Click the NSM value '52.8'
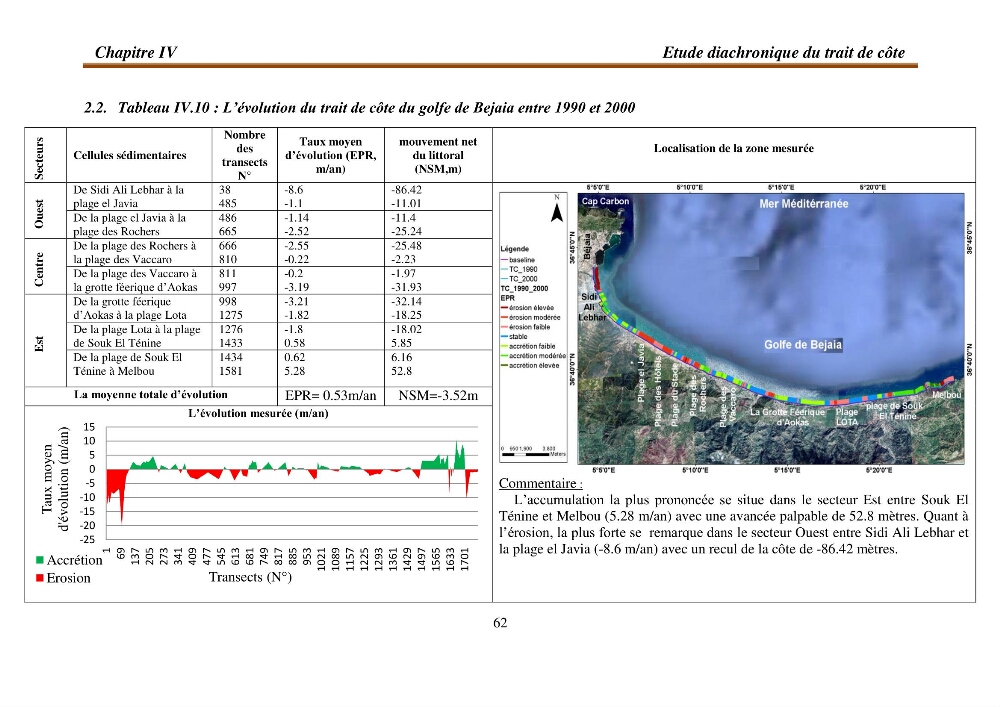Image resolution: width=1000 pixels, height=707 pixels. tap(401, 371)
